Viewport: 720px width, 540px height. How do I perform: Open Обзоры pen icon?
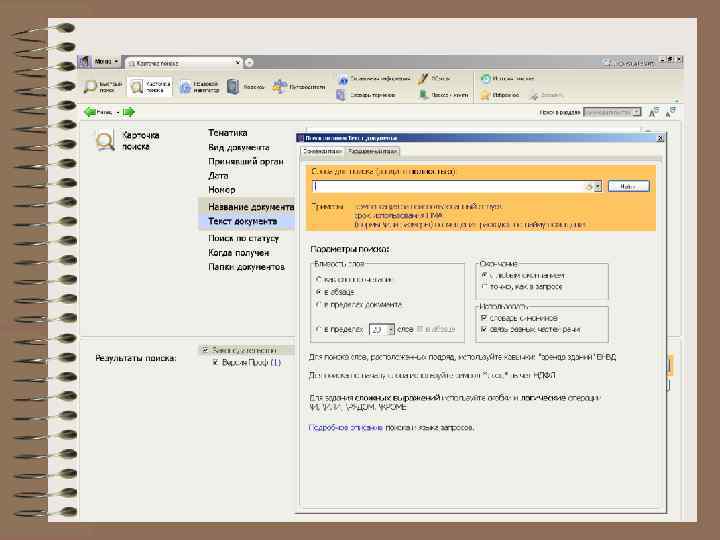coord(422,79)
